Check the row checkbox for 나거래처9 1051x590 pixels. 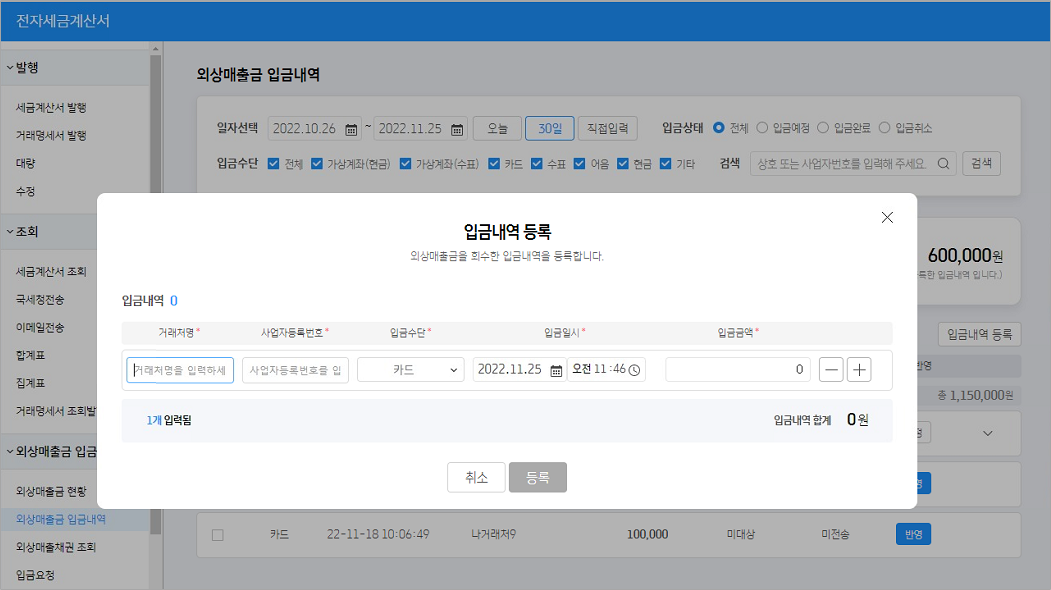pyautogui.click(x=218, y=535)
